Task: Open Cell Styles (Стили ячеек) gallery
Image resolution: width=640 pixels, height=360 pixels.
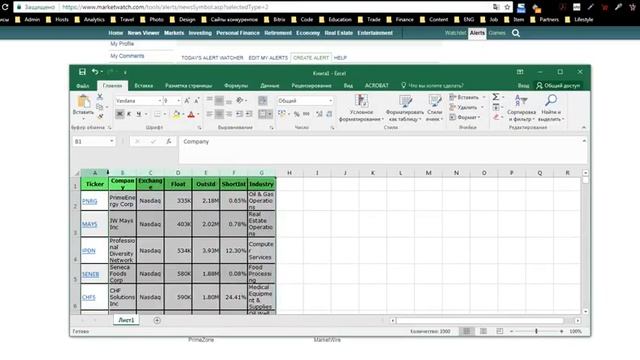Action: click(434, 108)
